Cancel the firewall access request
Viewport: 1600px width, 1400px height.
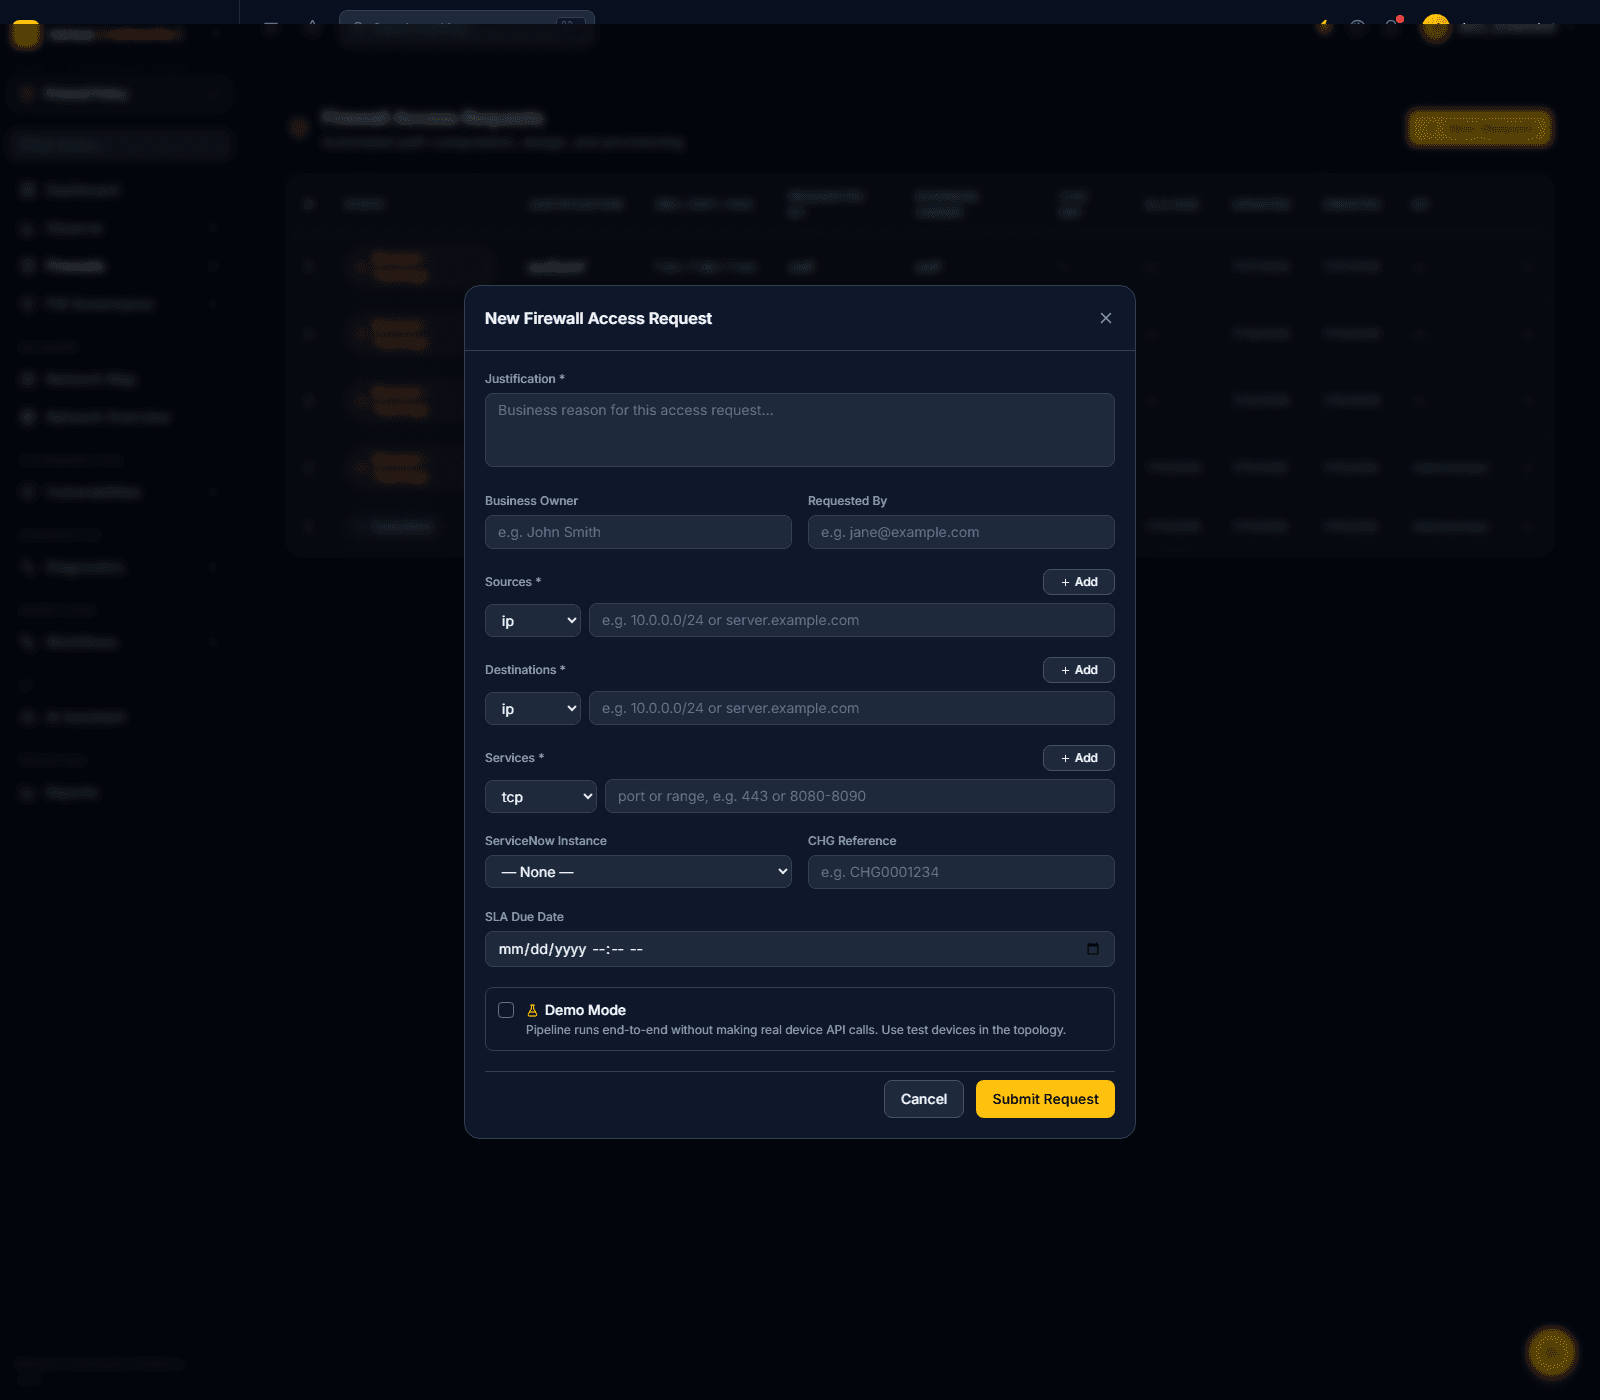point(924,1099)
